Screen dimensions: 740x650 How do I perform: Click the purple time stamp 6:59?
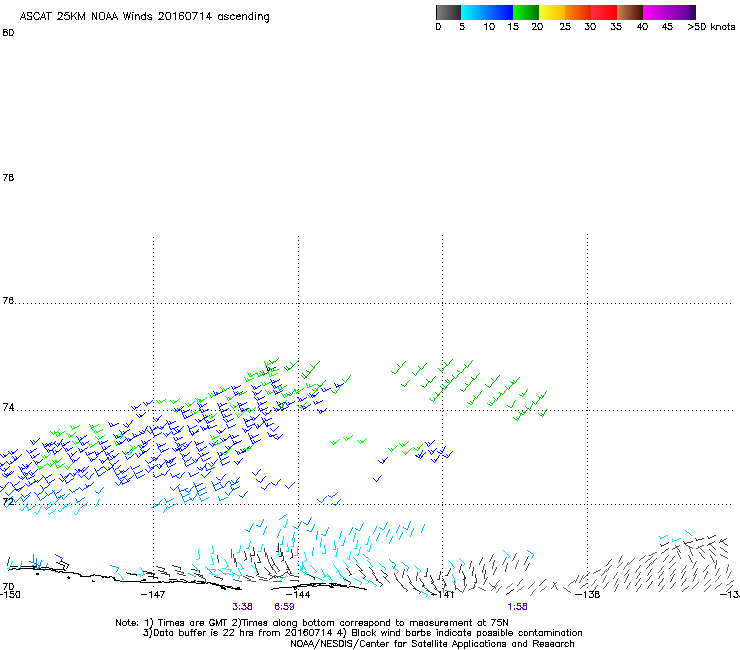pyautogui.click(x=284, y=607)
